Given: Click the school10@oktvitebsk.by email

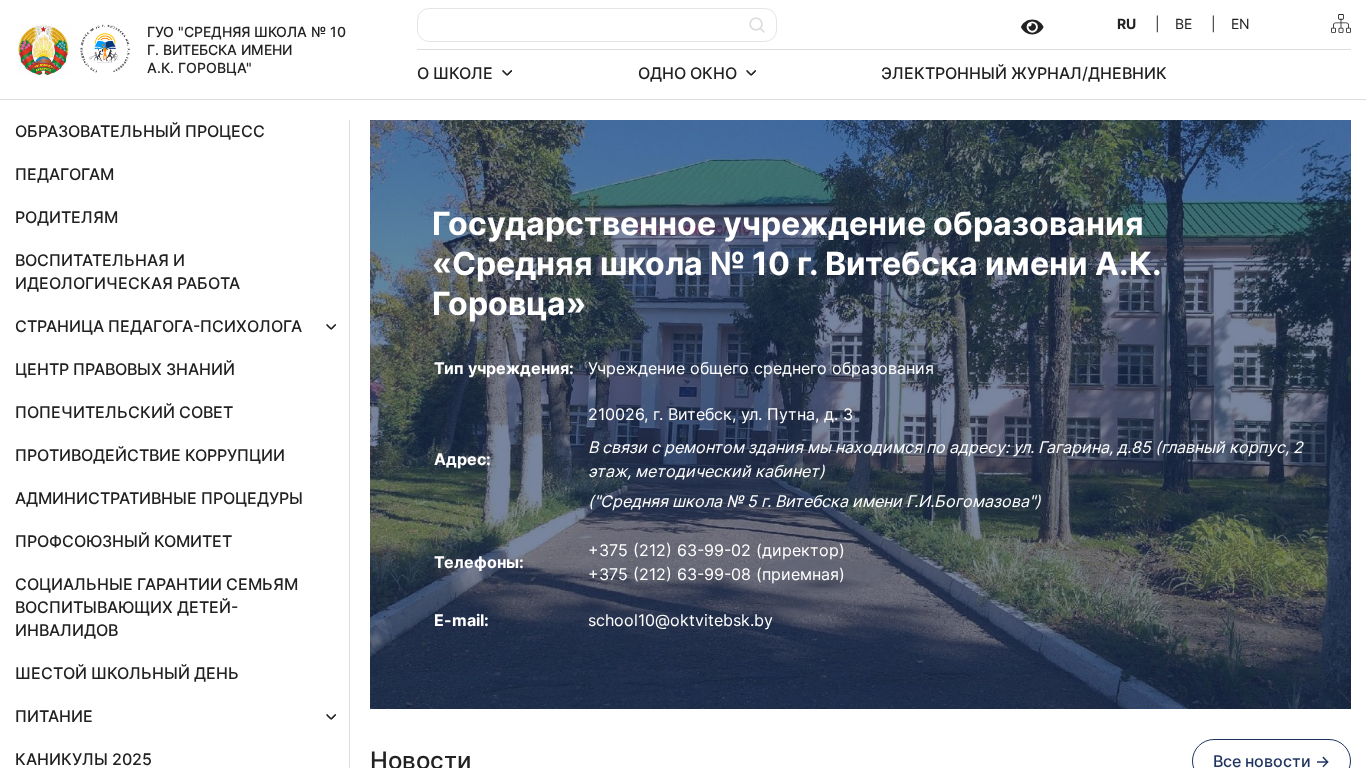Looking at the screenshot, I should pyautogui.click(x=680, y=620).
